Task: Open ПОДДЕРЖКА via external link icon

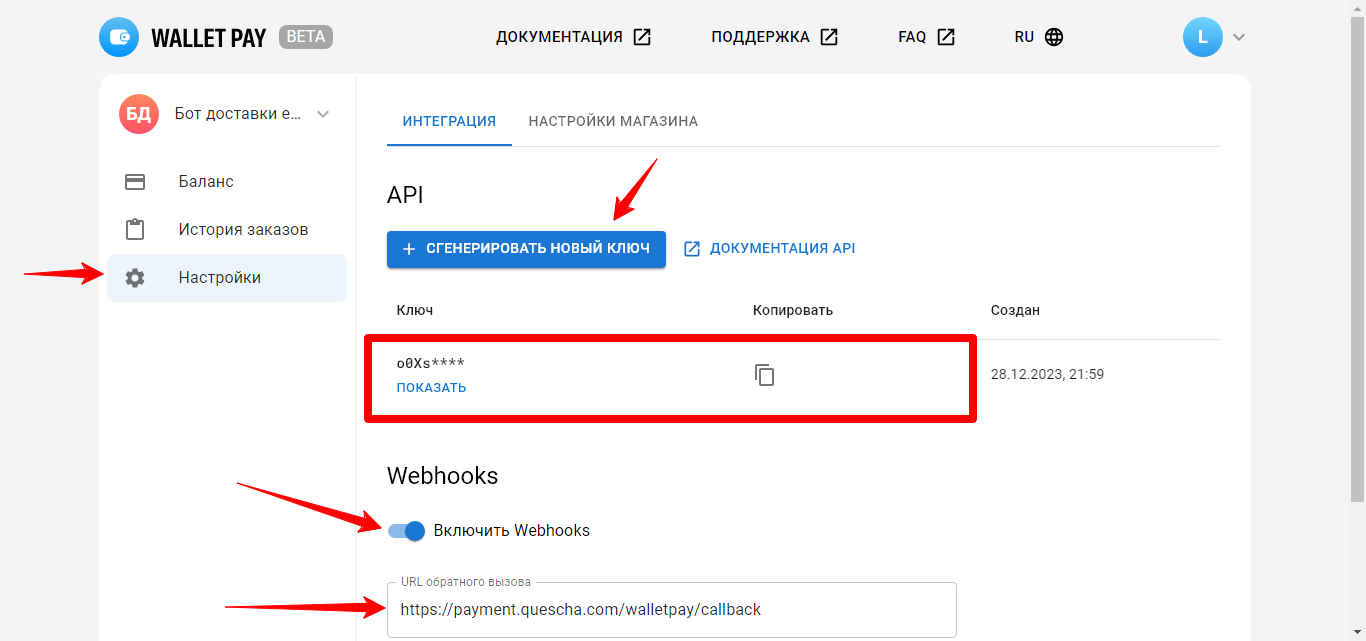Action: (828, 36)
